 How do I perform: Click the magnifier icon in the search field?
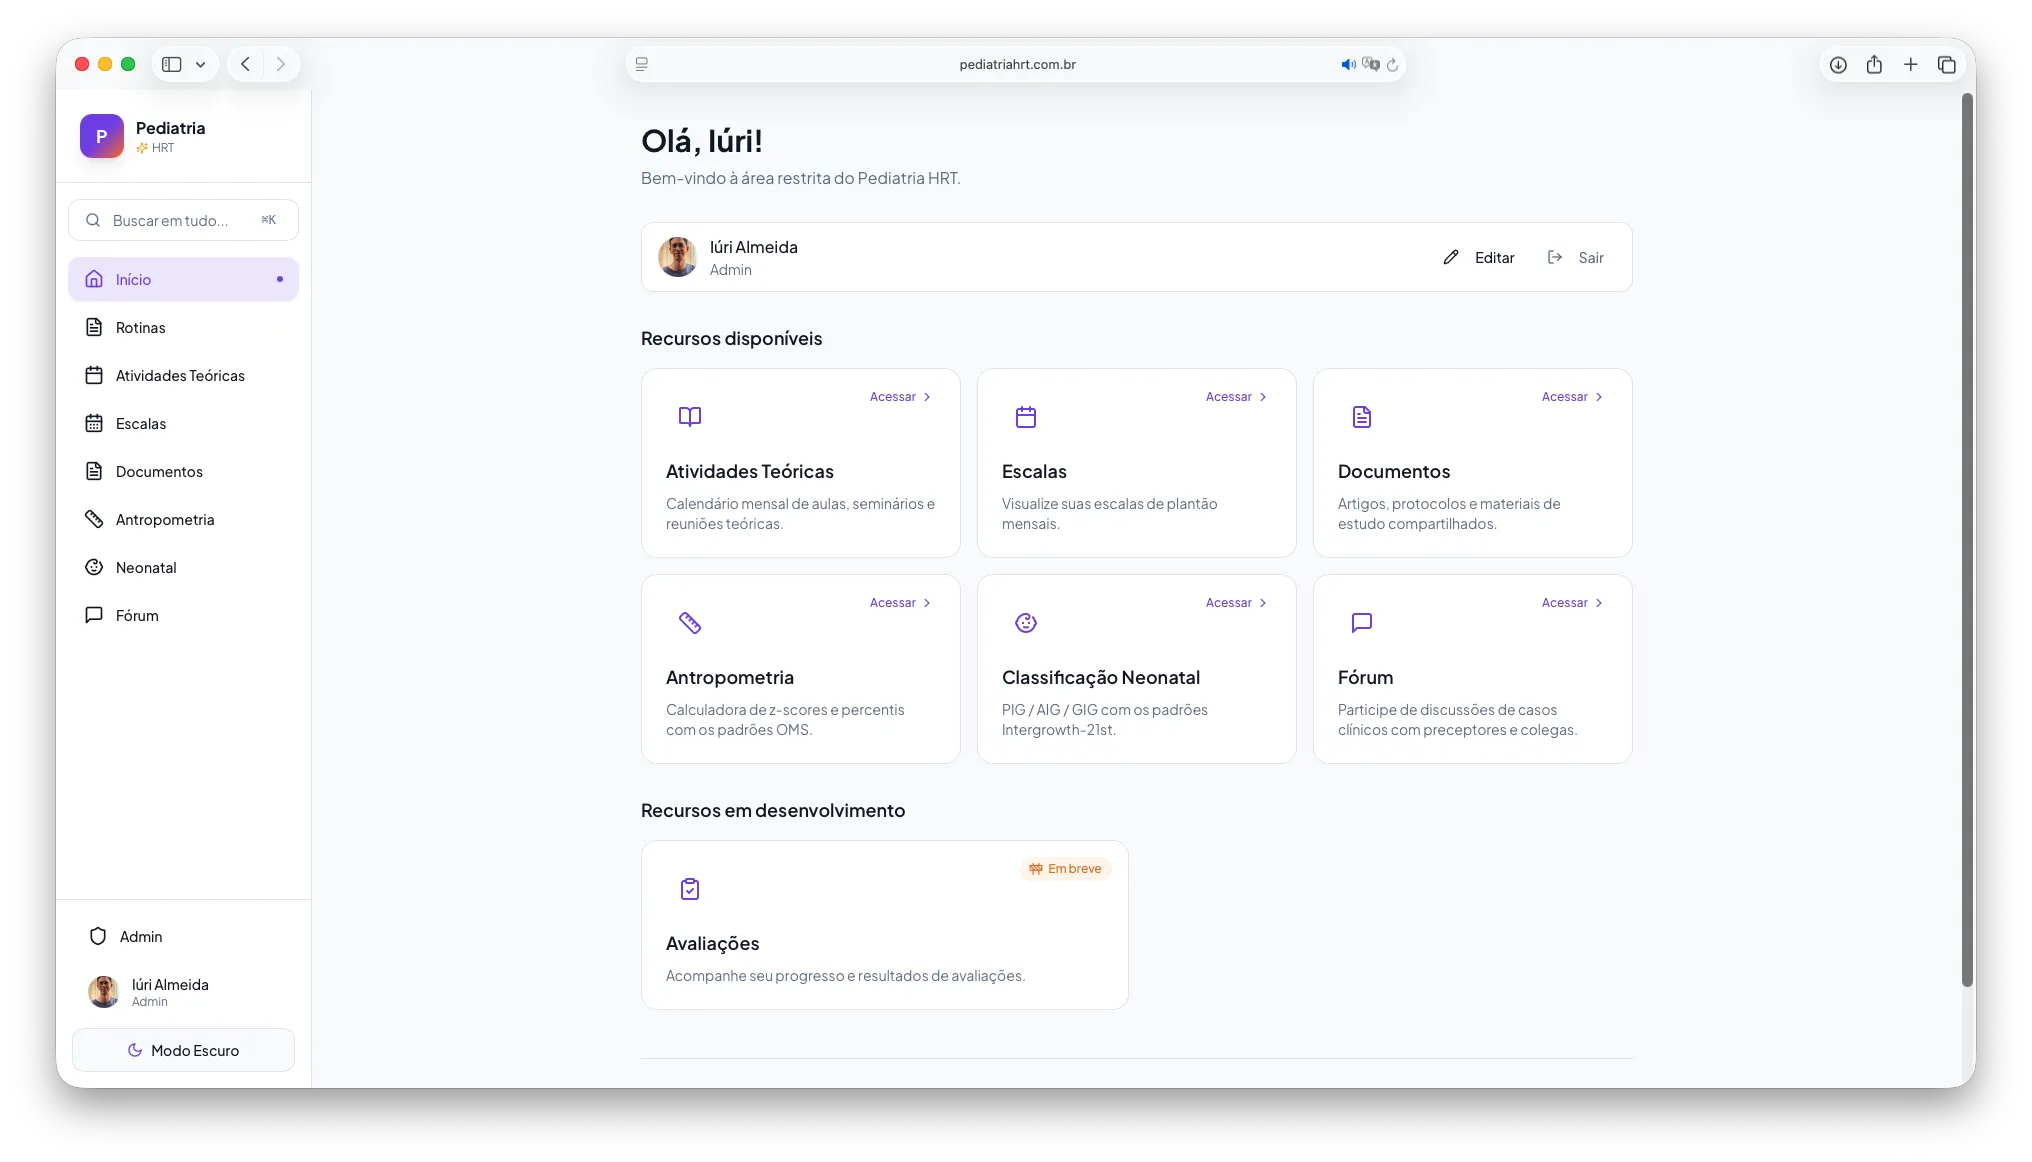point(93,219)
